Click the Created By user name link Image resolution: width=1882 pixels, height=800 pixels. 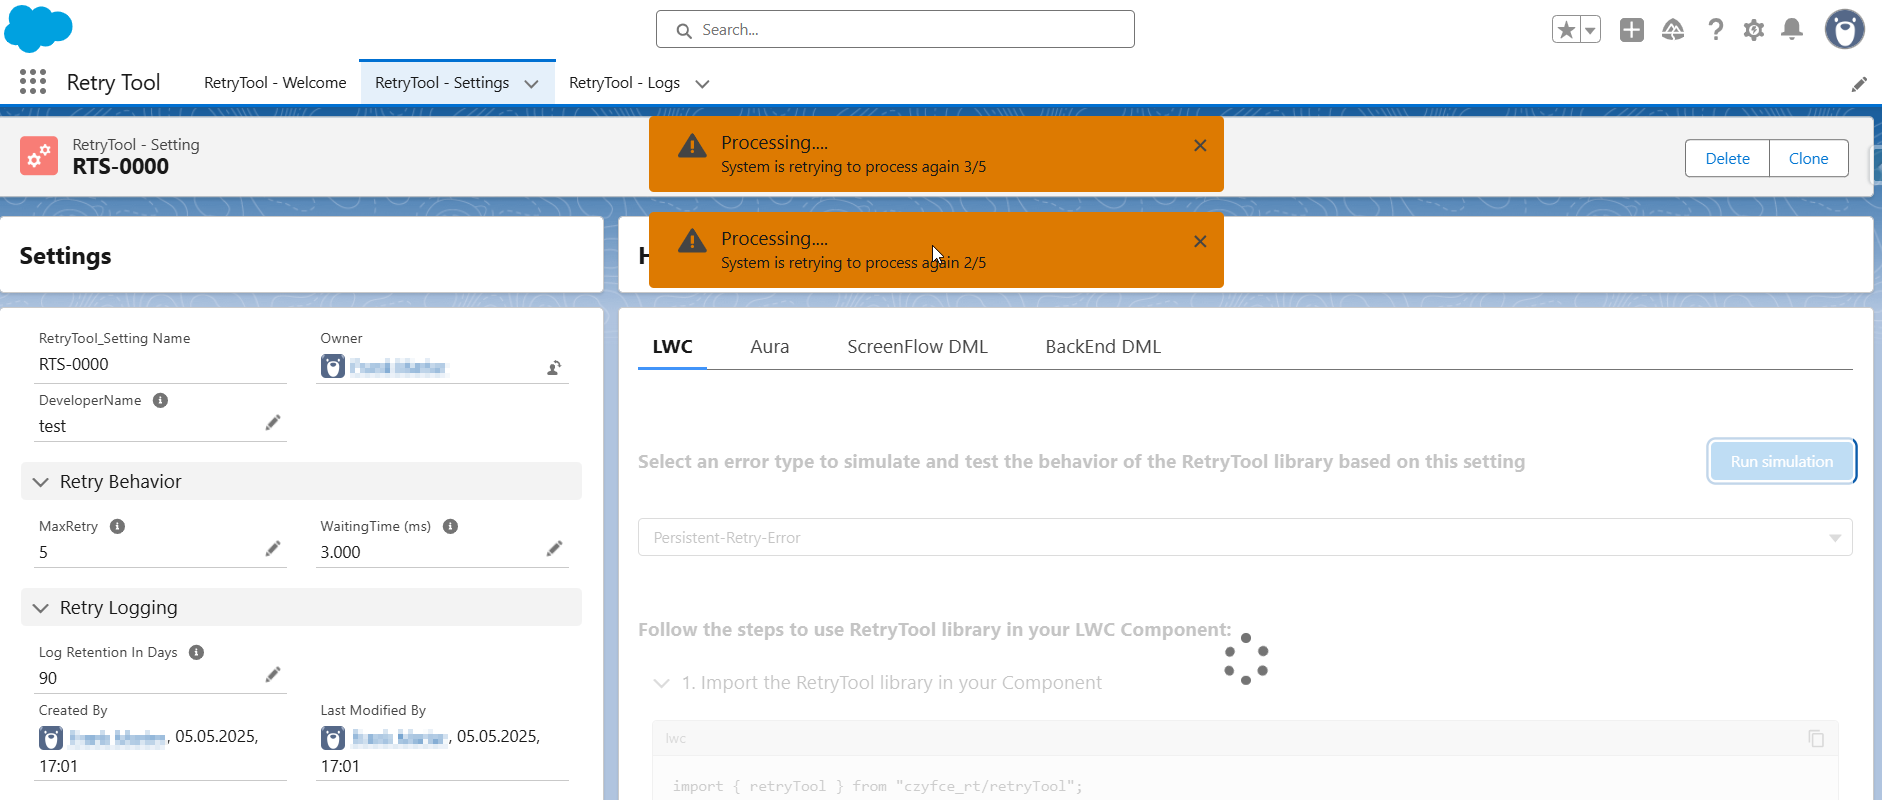tap(117, 738)
